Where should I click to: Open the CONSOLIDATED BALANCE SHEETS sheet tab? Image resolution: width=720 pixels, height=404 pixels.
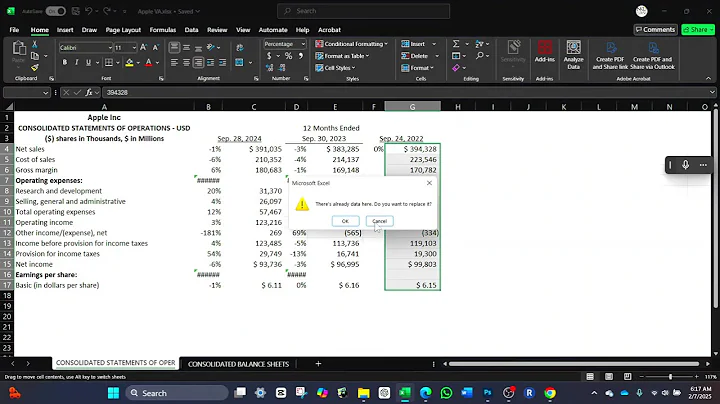(238, 364)
